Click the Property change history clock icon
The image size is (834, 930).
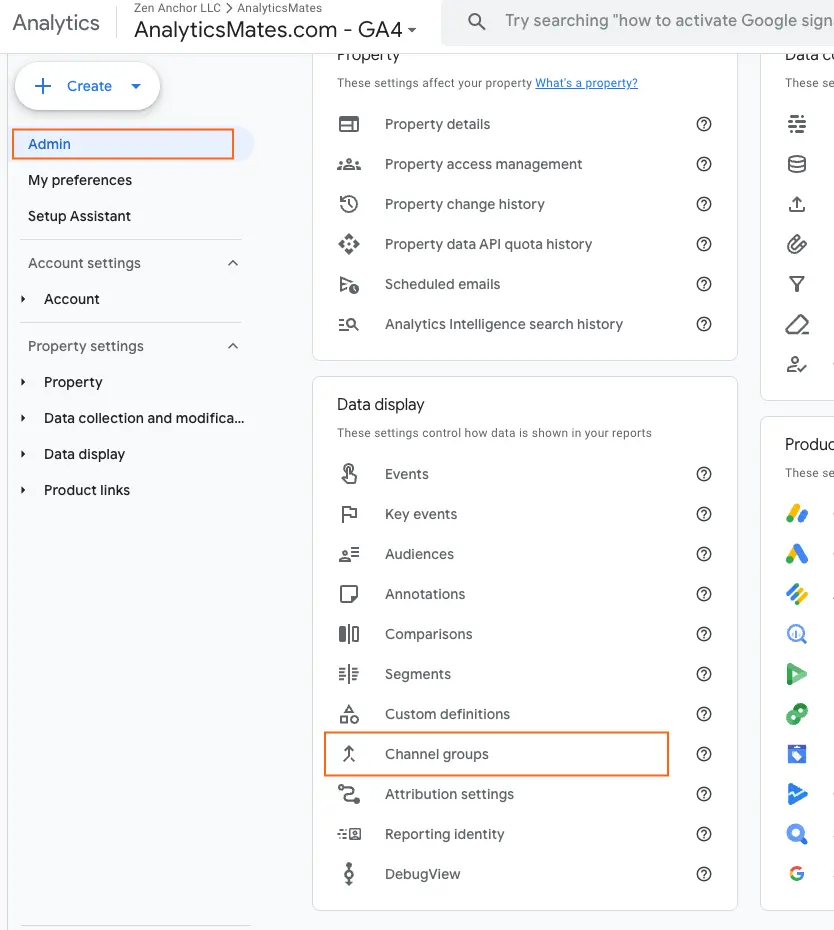[x=349, y=204]
